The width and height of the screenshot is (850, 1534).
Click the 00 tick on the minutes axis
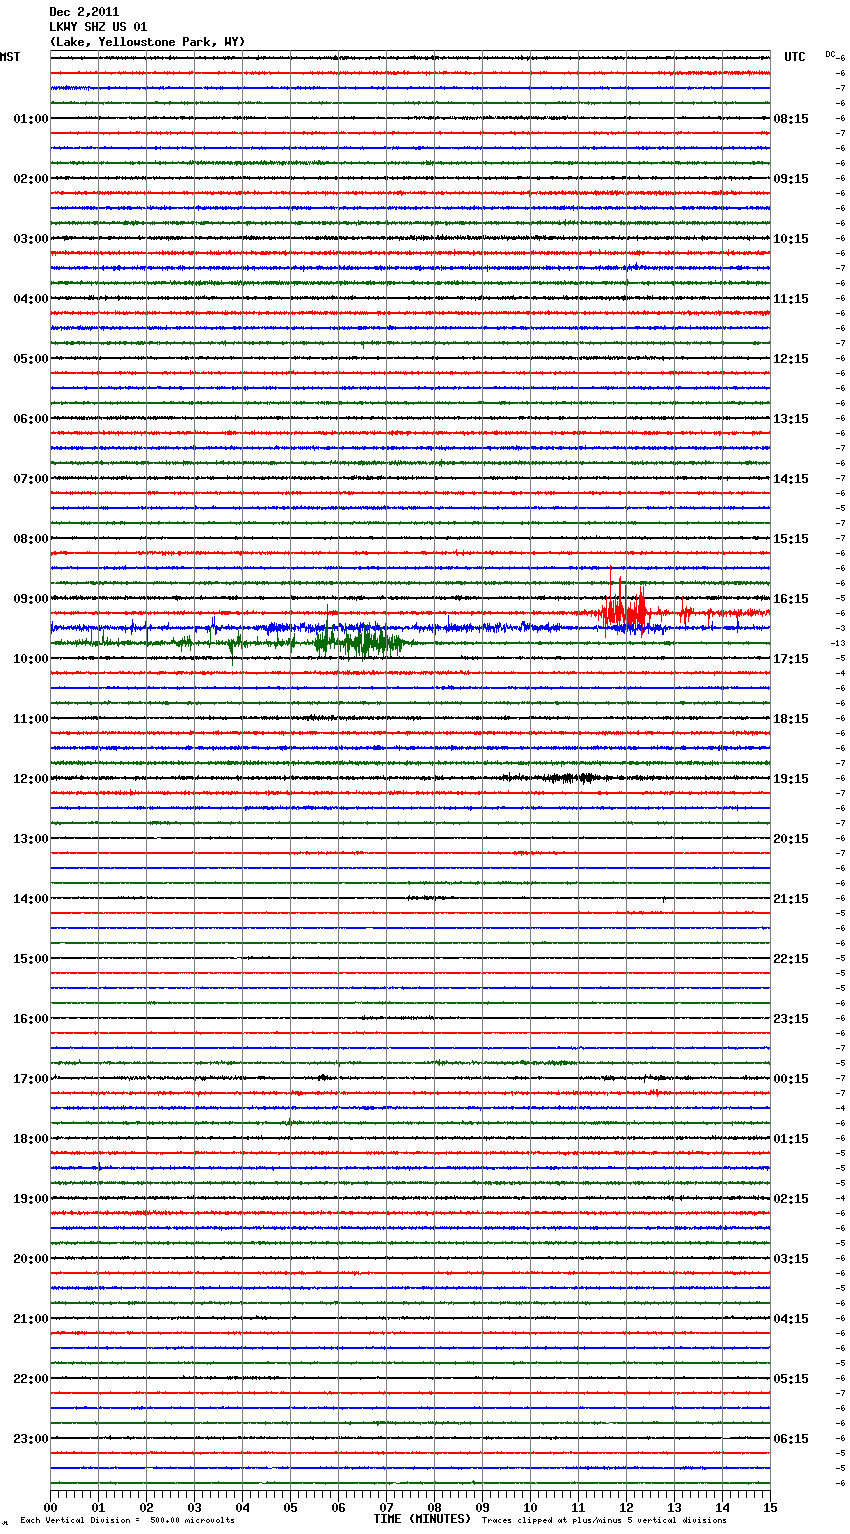point(50,1507)
